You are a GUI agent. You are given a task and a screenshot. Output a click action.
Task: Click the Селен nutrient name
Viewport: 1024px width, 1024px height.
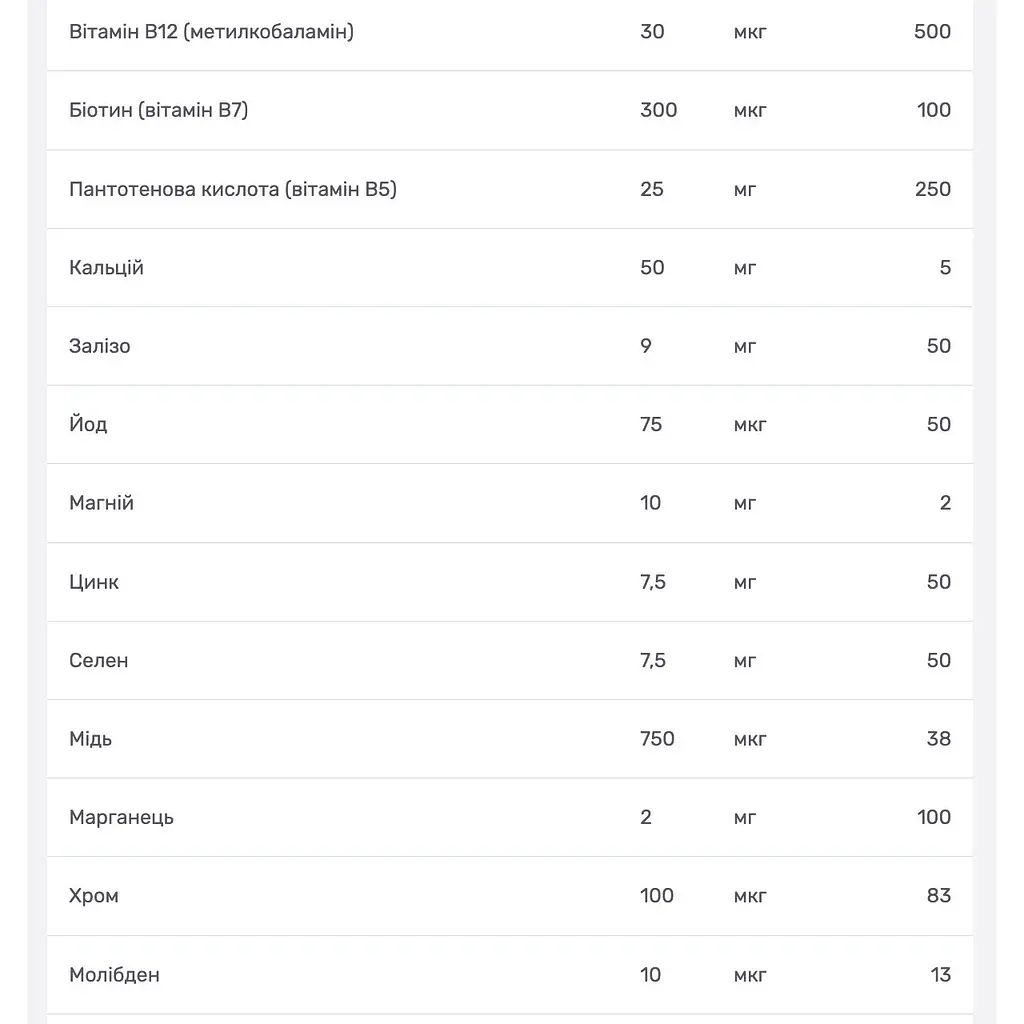tap(99, 660)
